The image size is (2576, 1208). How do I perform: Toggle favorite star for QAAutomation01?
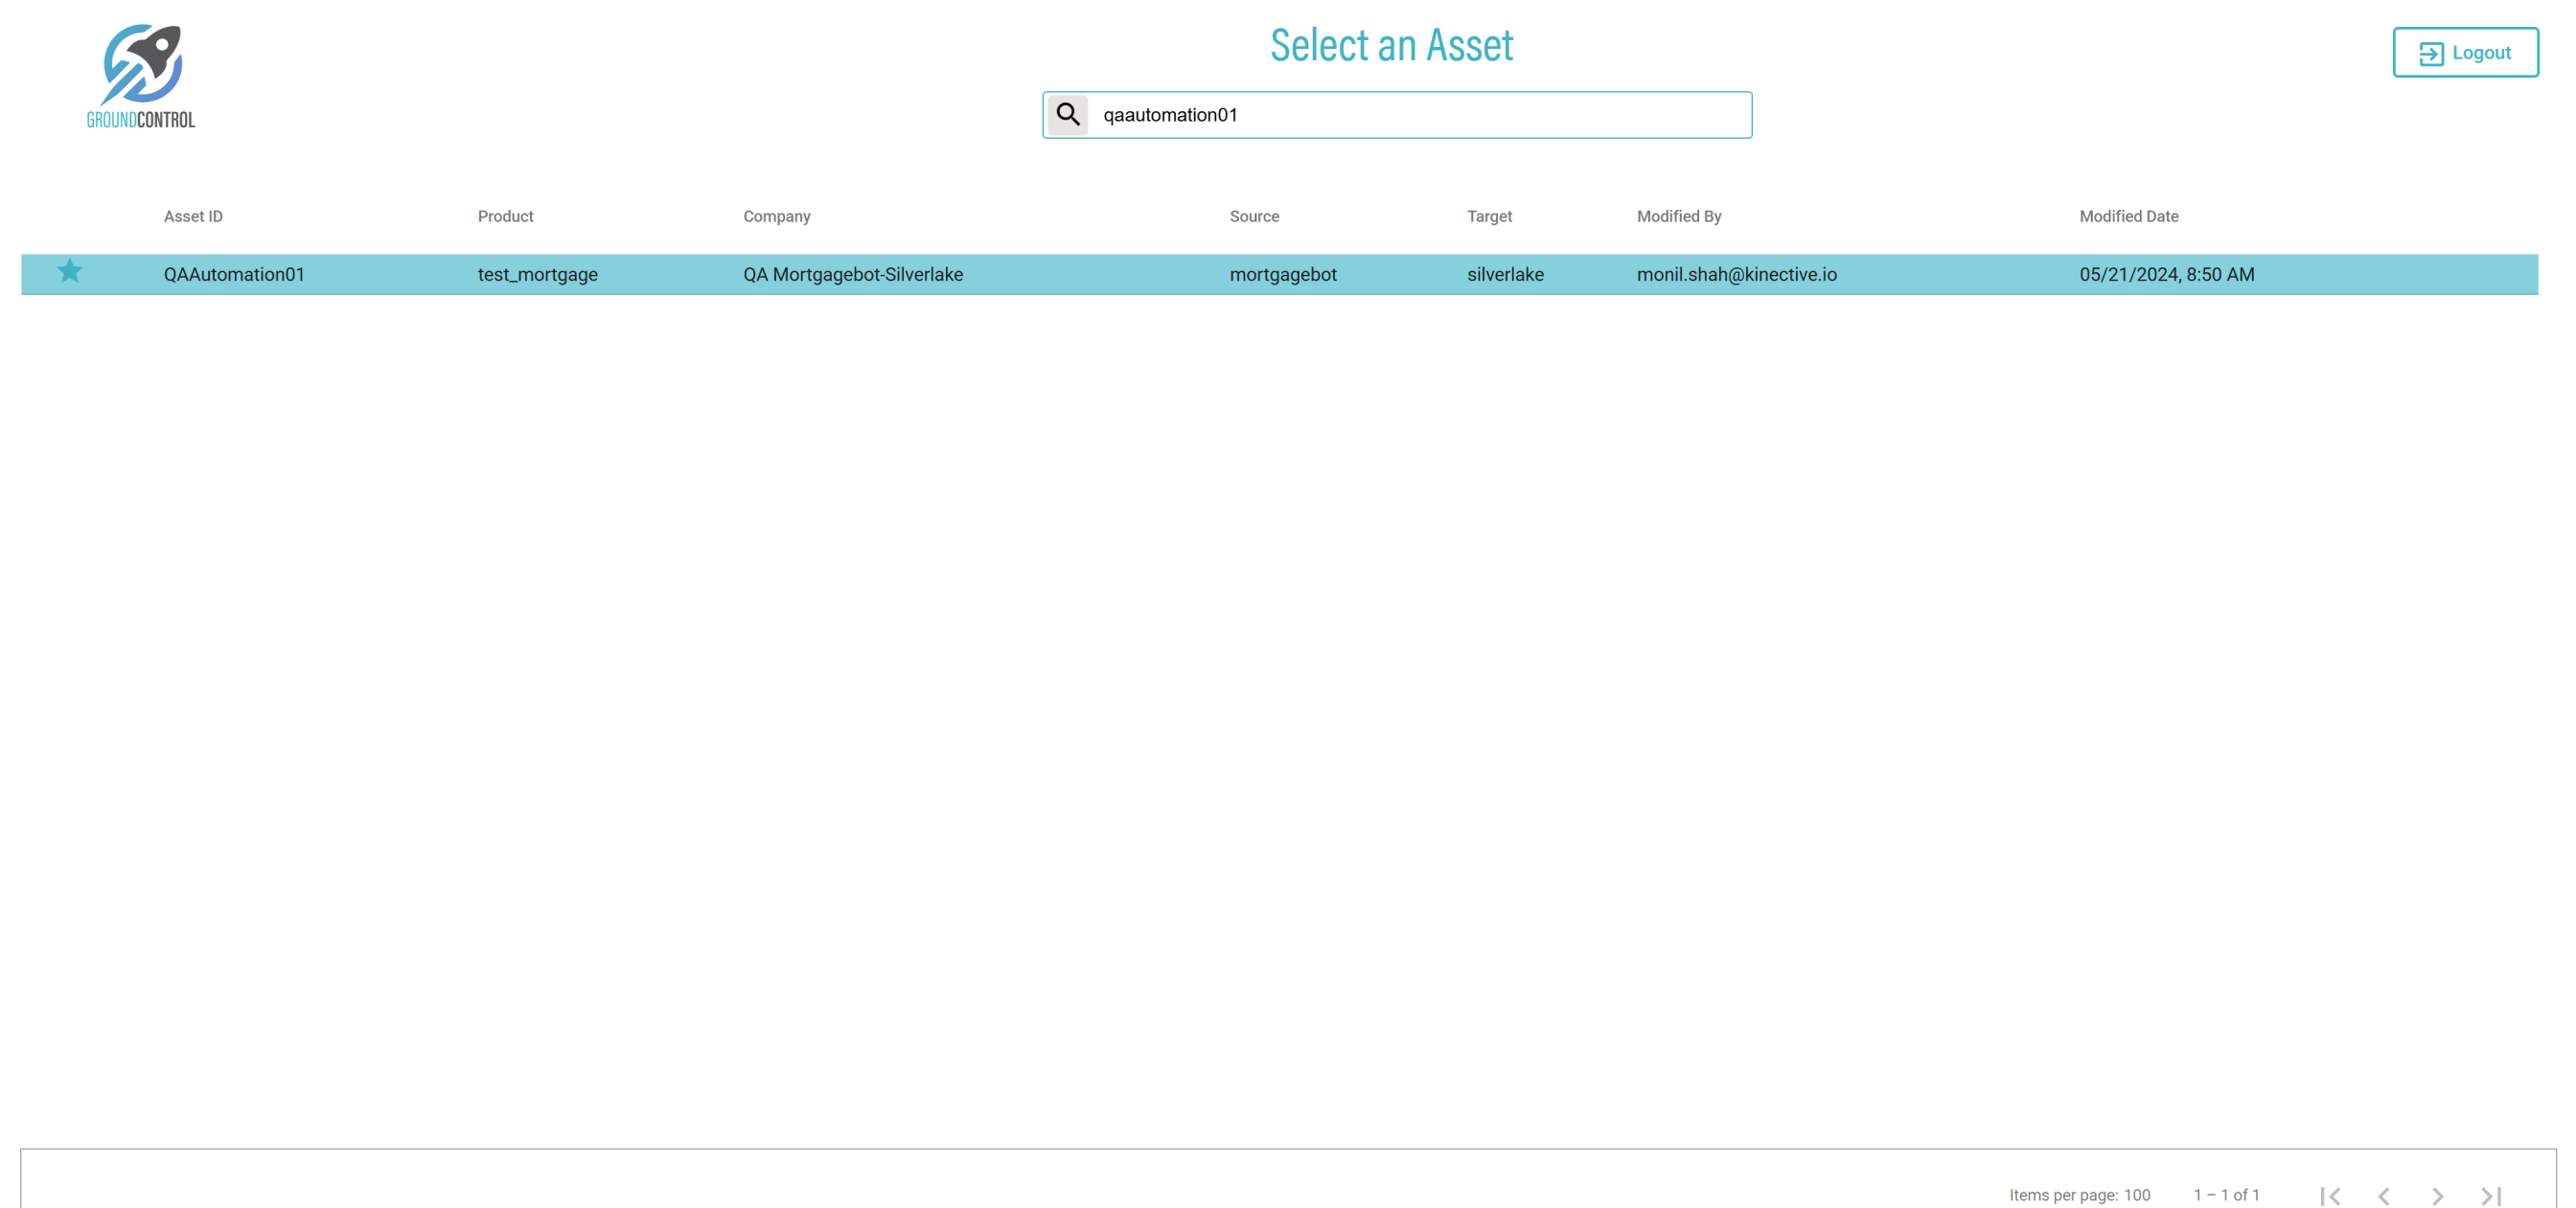tap(69, 272)
